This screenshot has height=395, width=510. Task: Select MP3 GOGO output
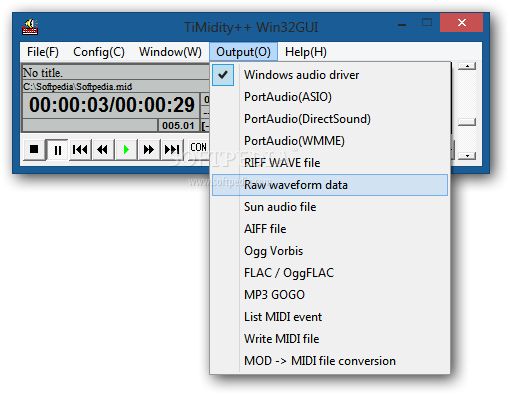(330, 295)
